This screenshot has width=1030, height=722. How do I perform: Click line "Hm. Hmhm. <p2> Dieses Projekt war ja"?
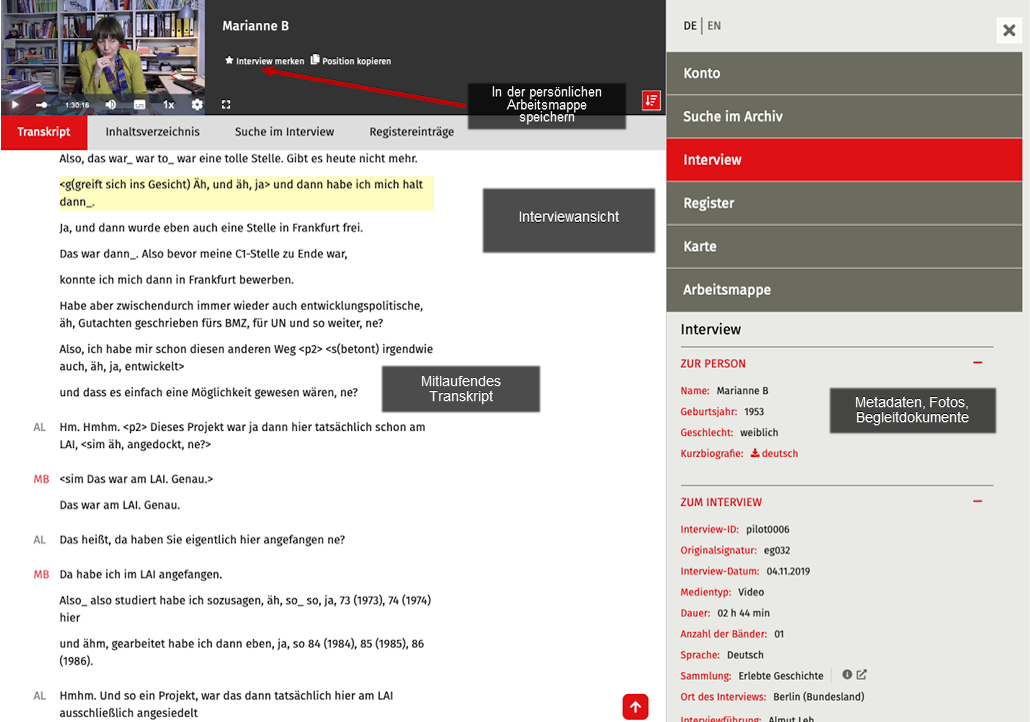pyautogui.click(x=242, y=436)
